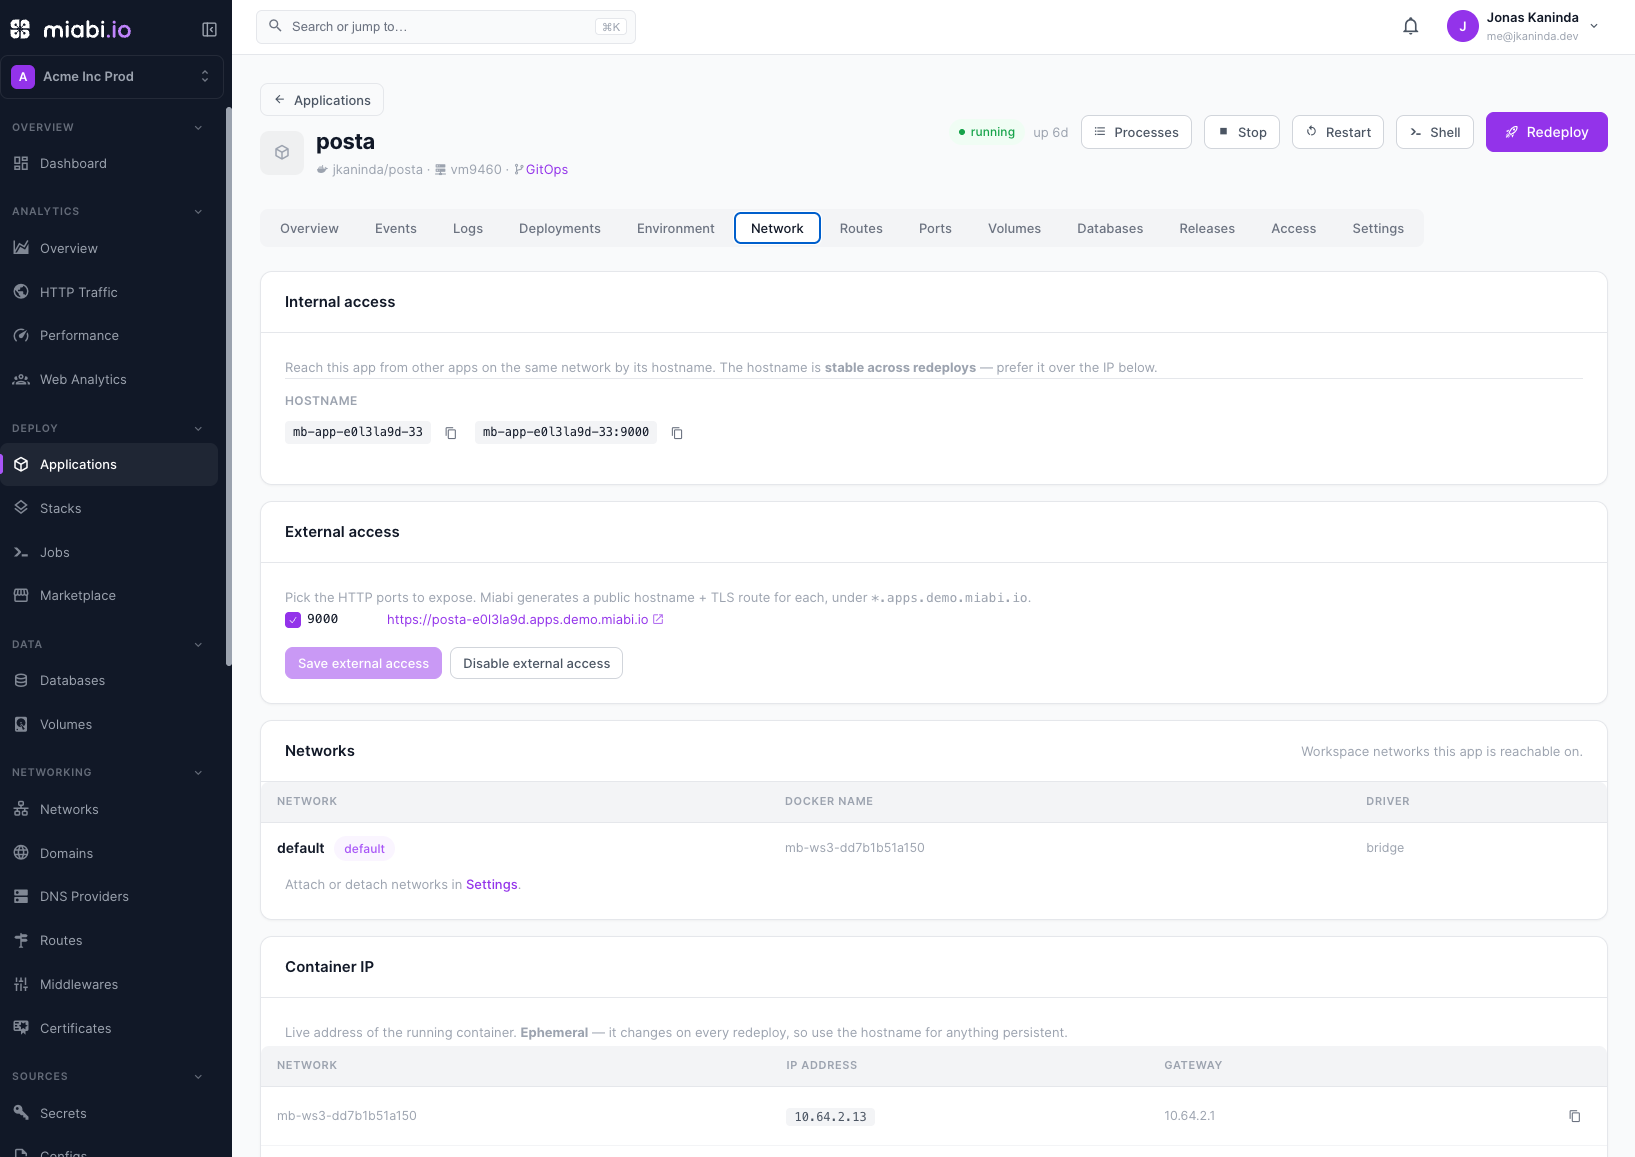Copy the mb-app-e0l3la9d-33 hostname
This screenshot has height=1157, width=1635.
(451, 433)
